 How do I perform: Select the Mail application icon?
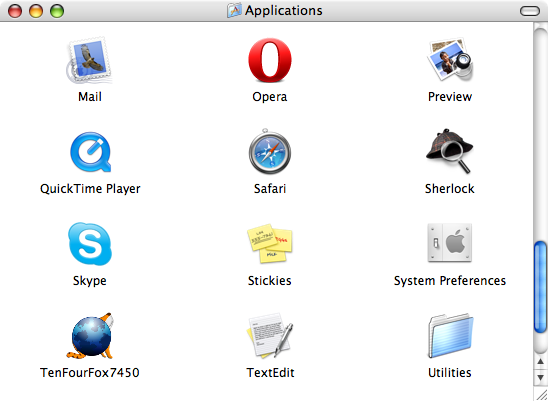pyautogui.click(x=89, y=60)
